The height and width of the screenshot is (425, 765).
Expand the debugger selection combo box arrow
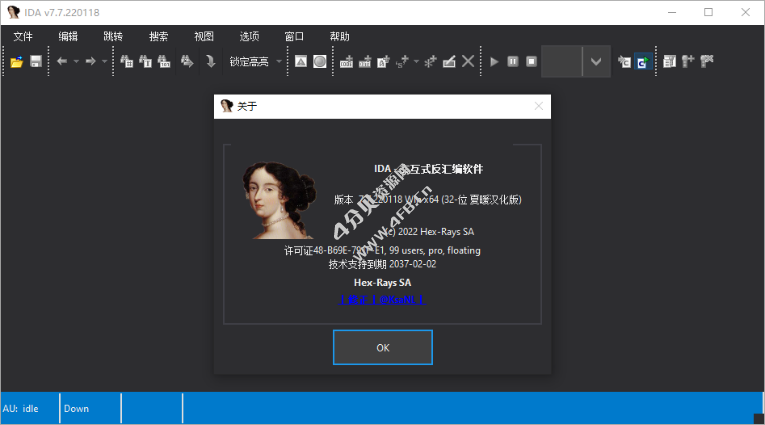click(596, 61)
